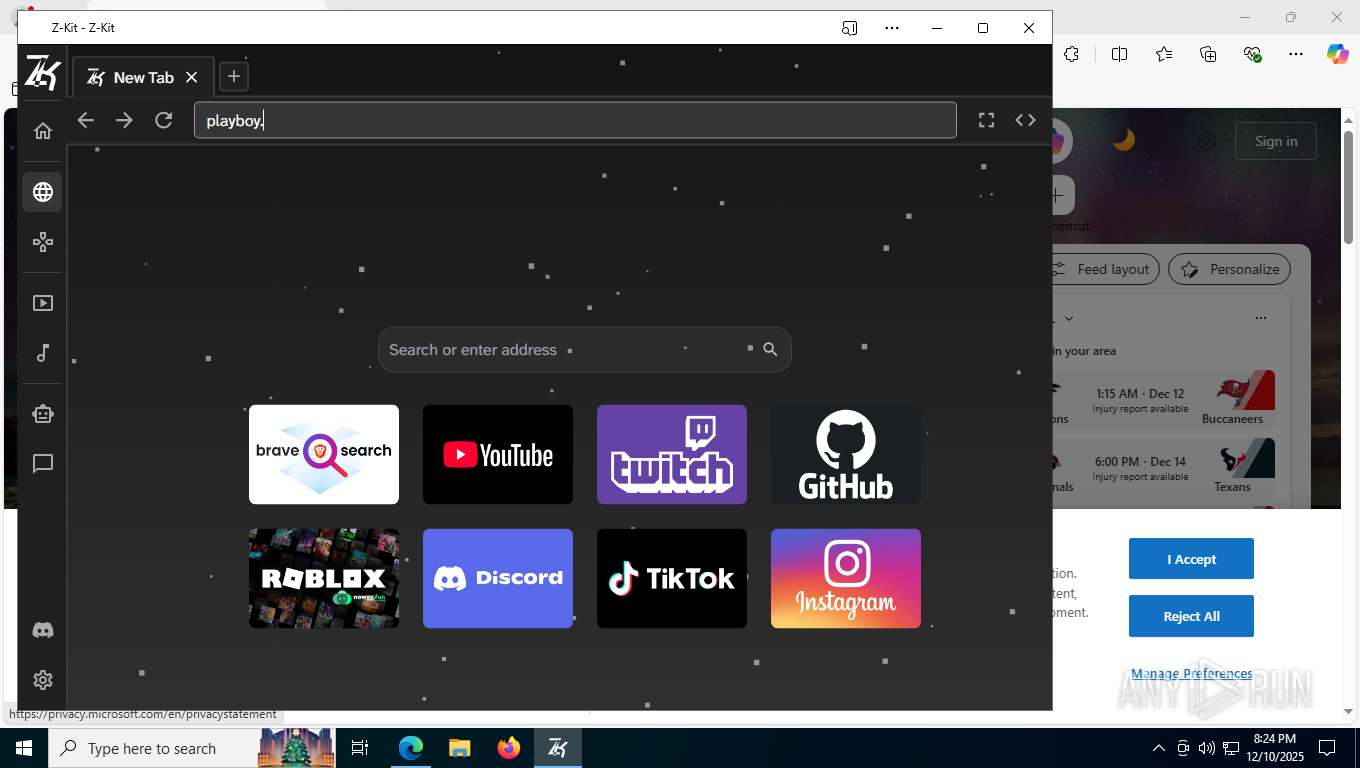
Task: Add a new tab with plus button
Action: click(x=233, y=76)
